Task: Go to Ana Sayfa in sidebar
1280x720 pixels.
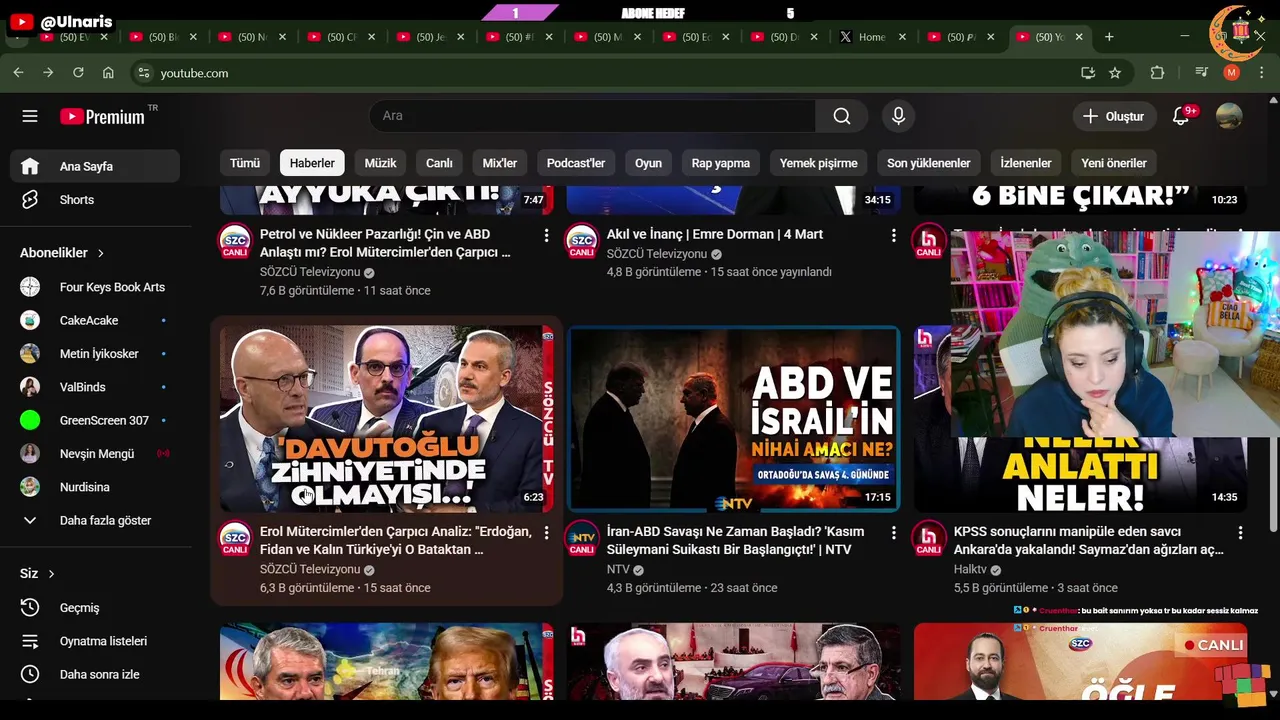Action: coord(95,167)
